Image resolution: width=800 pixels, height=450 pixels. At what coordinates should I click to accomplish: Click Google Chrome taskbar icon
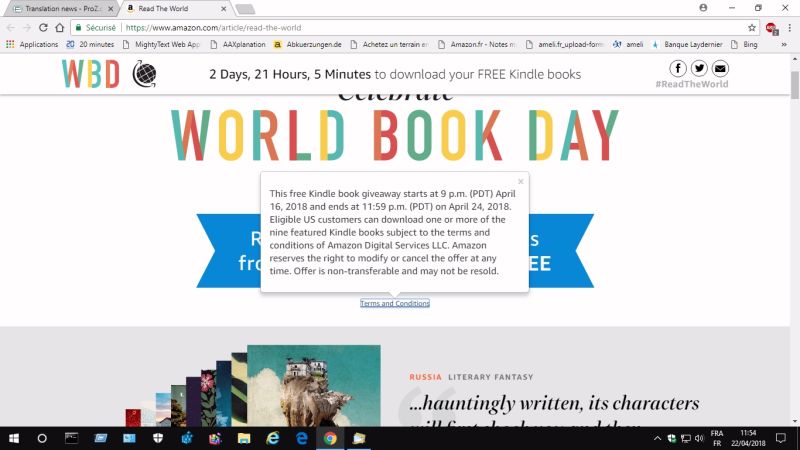click(330, 438)
